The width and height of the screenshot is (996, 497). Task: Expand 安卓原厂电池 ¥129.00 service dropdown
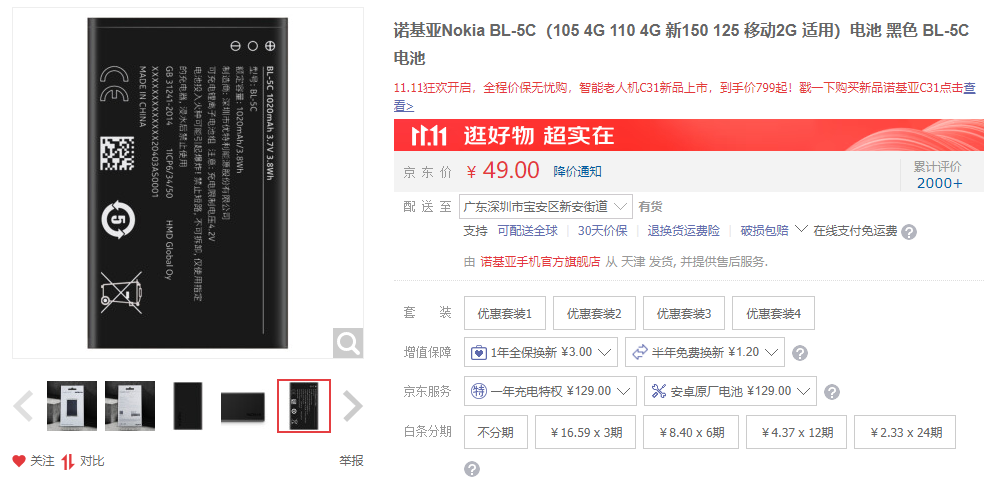coord(730,391)
